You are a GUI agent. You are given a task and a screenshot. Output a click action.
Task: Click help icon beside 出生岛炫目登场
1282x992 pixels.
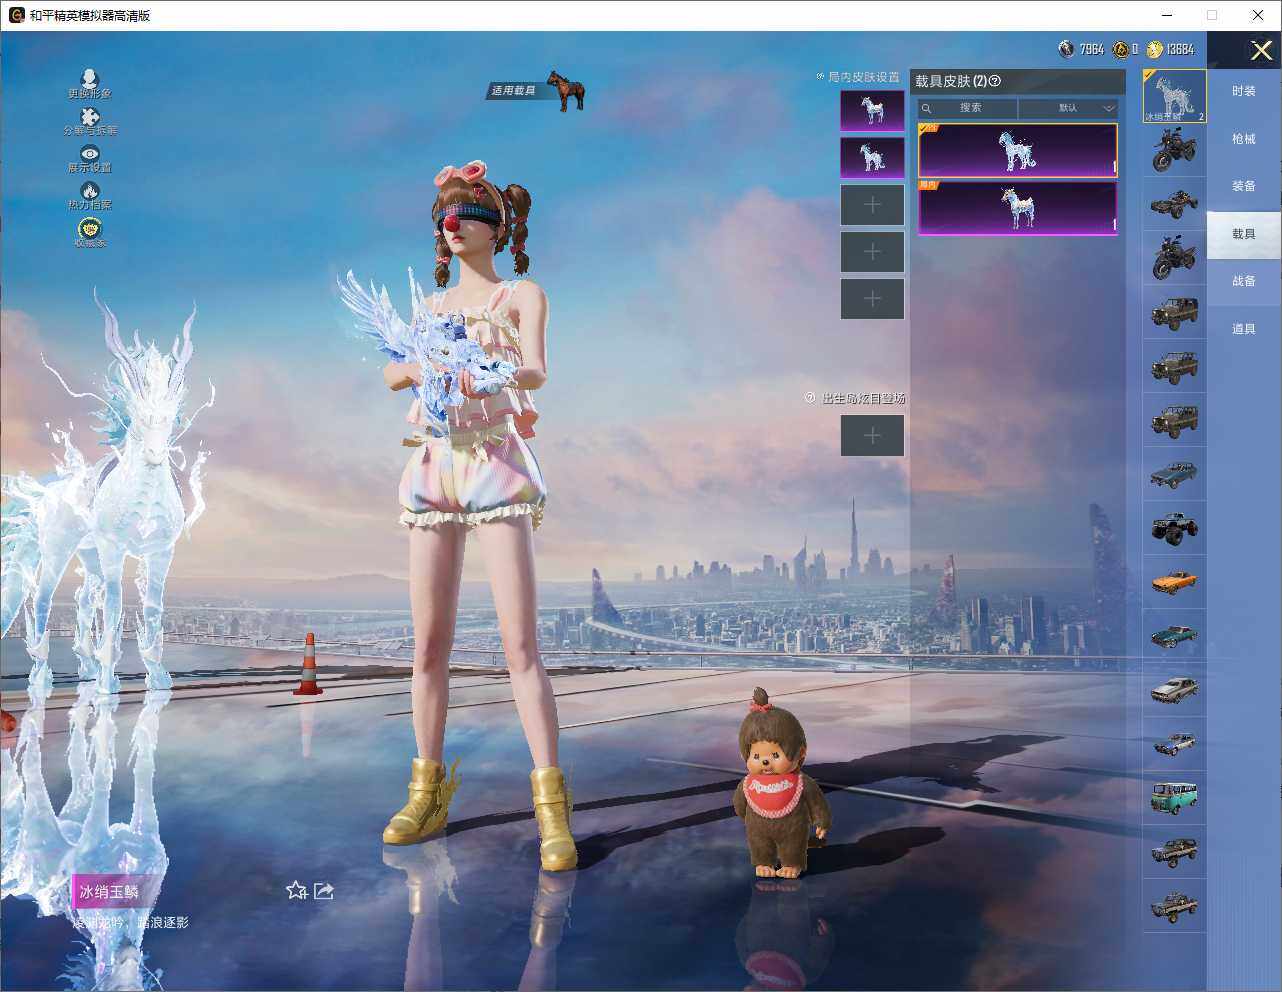tap(810, 398)
